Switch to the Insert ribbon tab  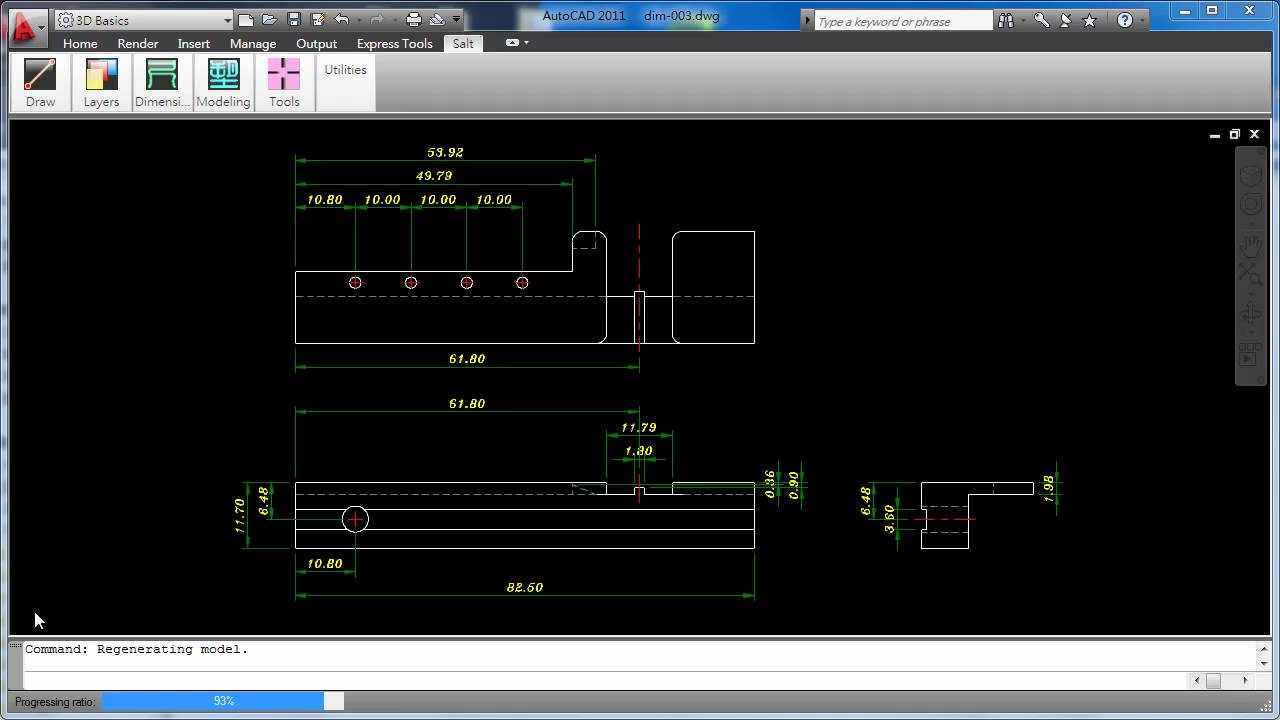tap(194, 43)
